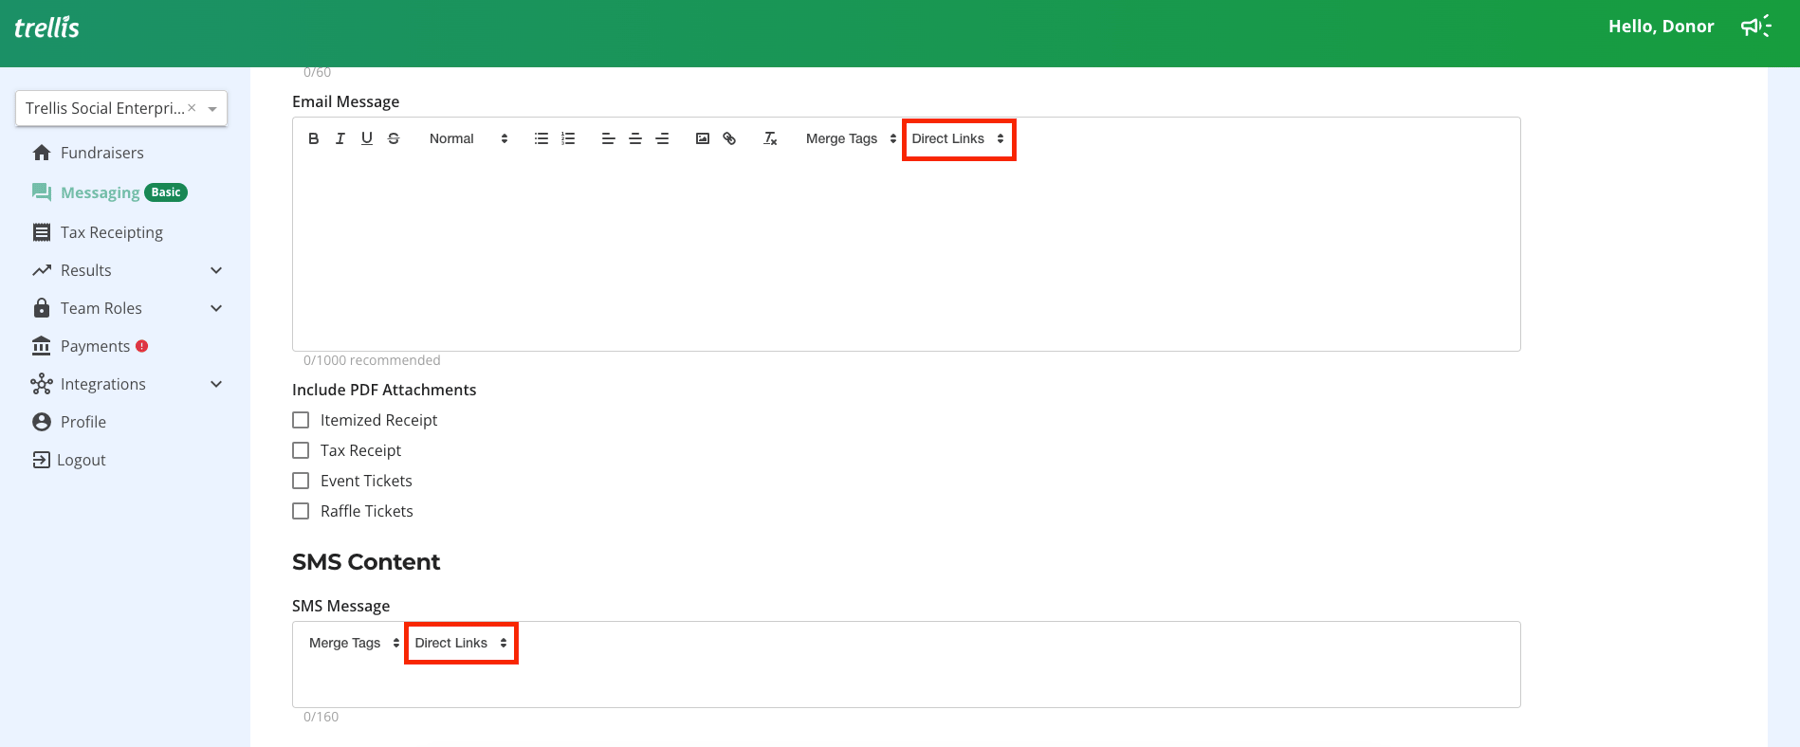Open Team Roles in the sidebar

point(101,308)
